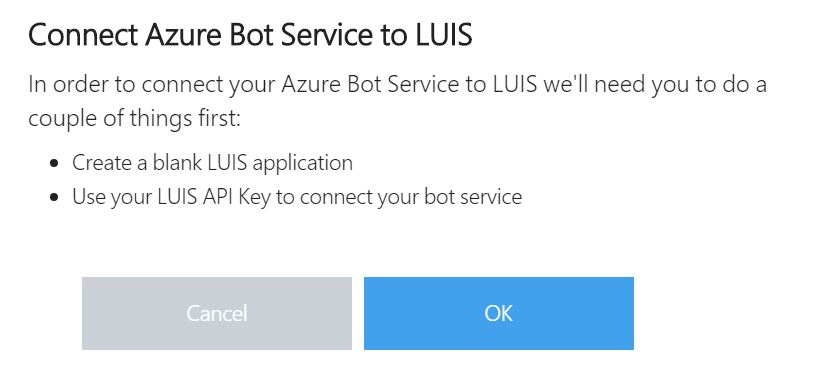The height and width of the screenshot is (387, 826).
Task: Click the bullet dot before 'Use your LUIS'
Action: [54, 197]
